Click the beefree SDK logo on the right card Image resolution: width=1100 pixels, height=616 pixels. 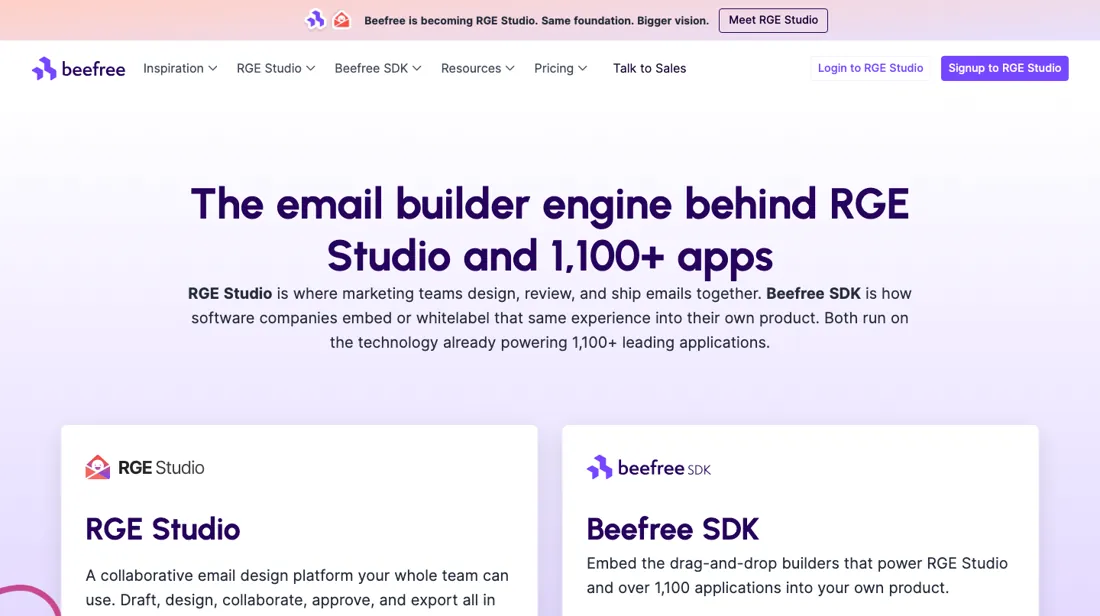tap(649, 467)
